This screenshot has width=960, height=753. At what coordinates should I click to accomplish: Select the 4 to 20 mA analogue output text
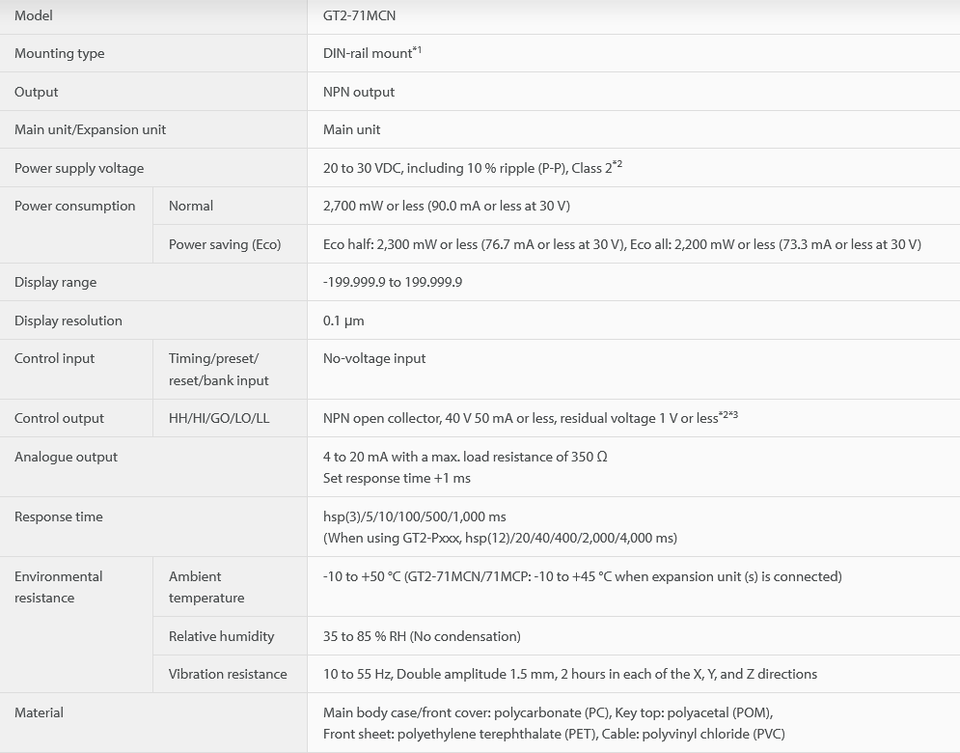coord(465,457)
